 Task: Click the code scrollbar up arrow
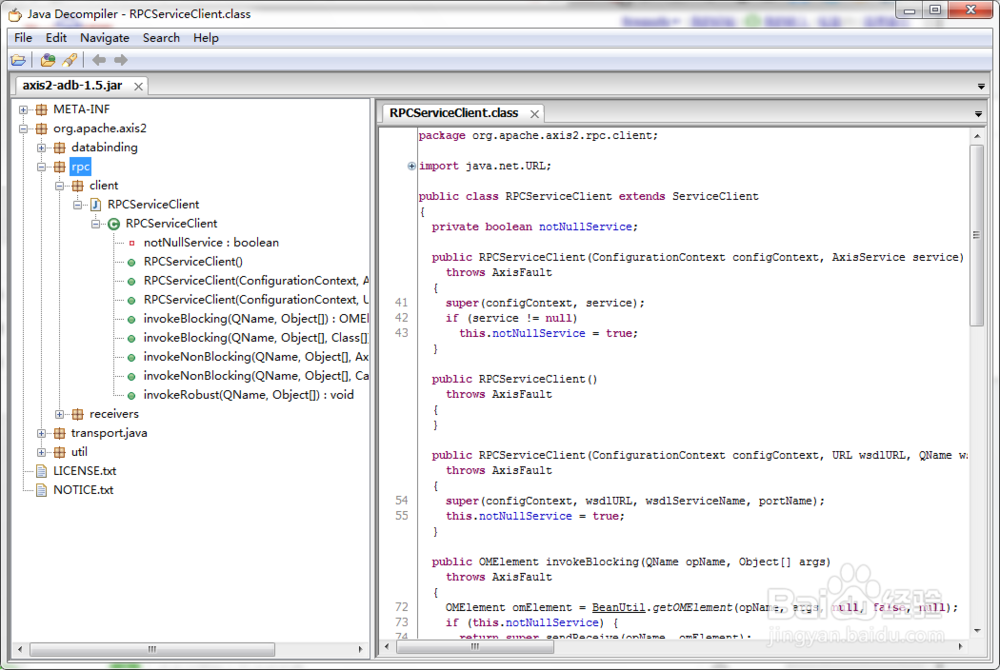tap(977, 136)
